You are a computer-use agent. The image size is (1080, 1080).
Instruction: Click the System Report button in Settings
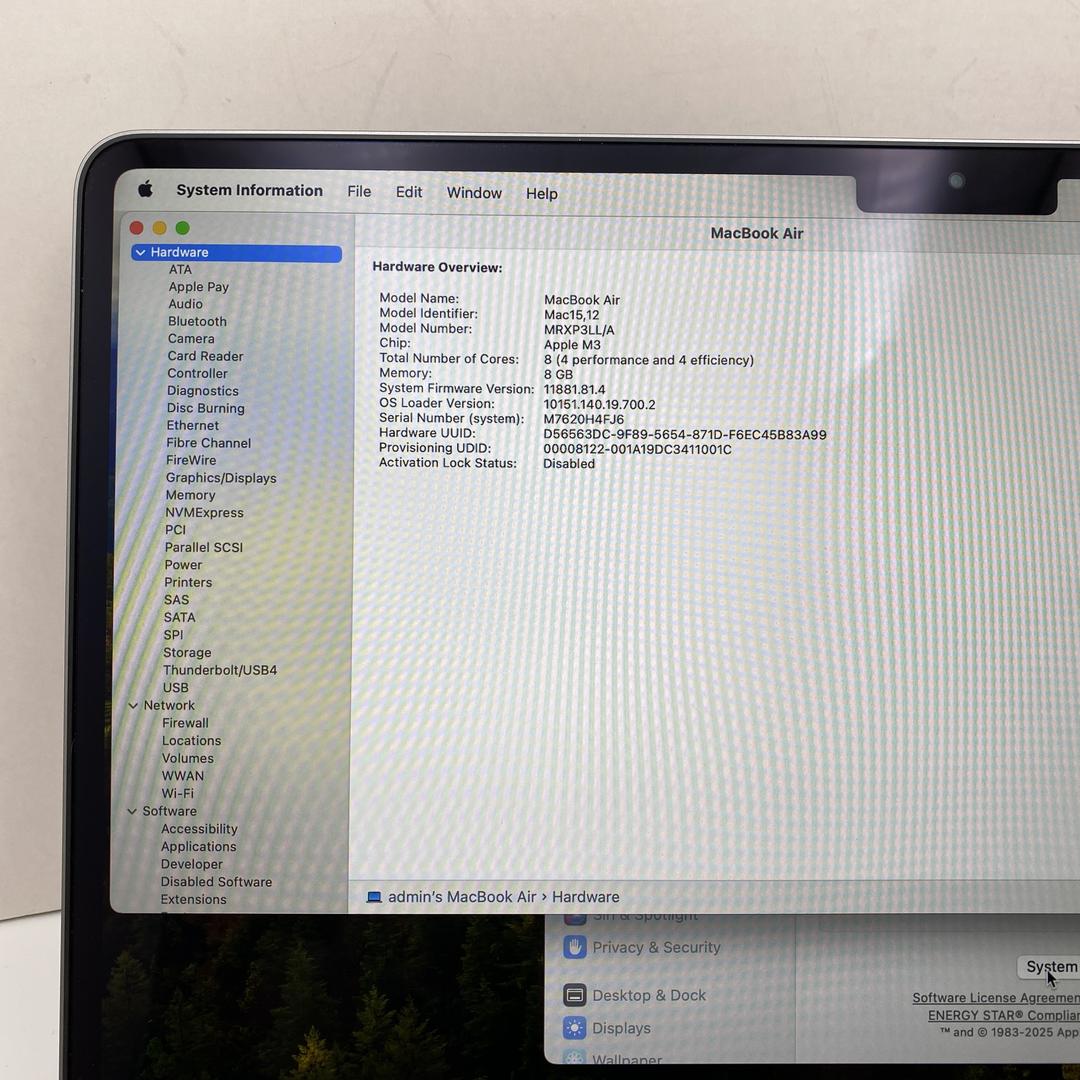click(1049, 966)
